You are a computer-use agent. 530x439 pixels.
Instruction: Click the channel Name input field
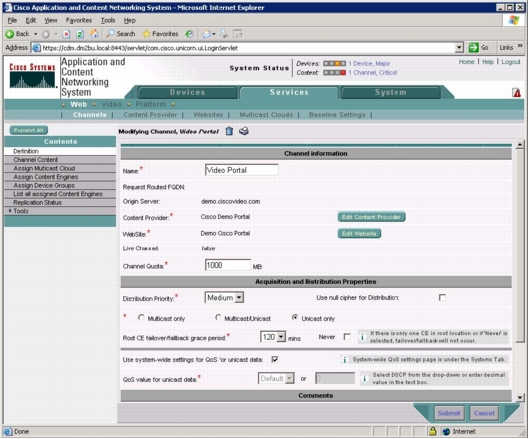click(x=241, y=170)
